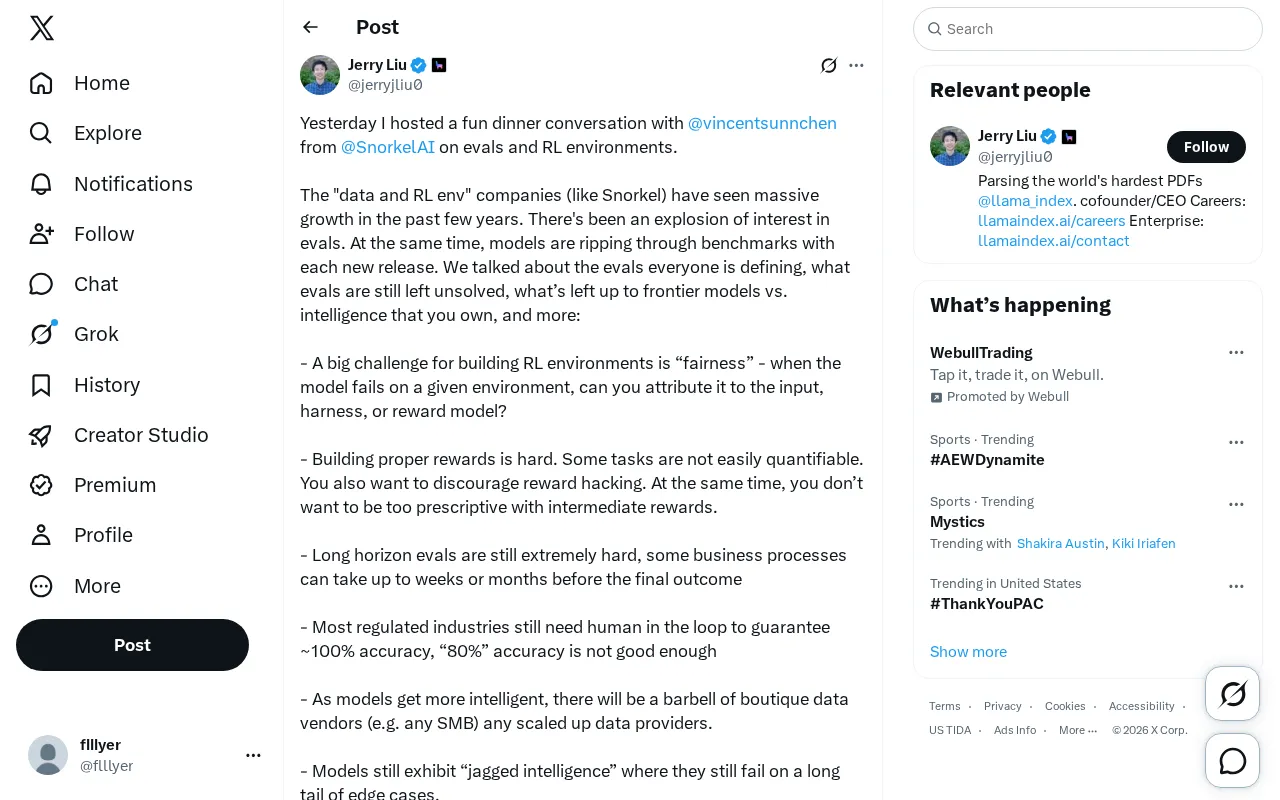Follow Jerry Liu
The height and width of the screenshot is (800, 1280).
click(x=1206, y=147)
